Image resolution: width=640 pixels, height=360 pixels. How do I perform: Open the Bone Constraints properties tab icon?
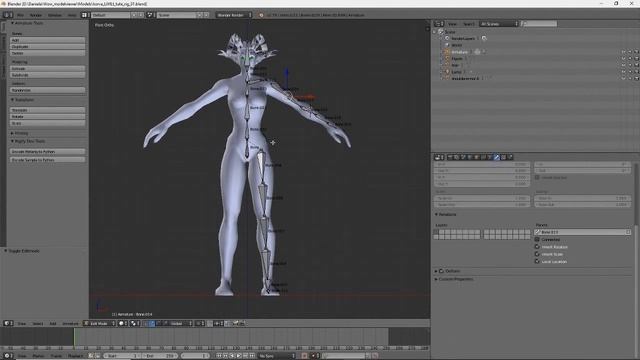pyautogui.click(x=503, y=157)
